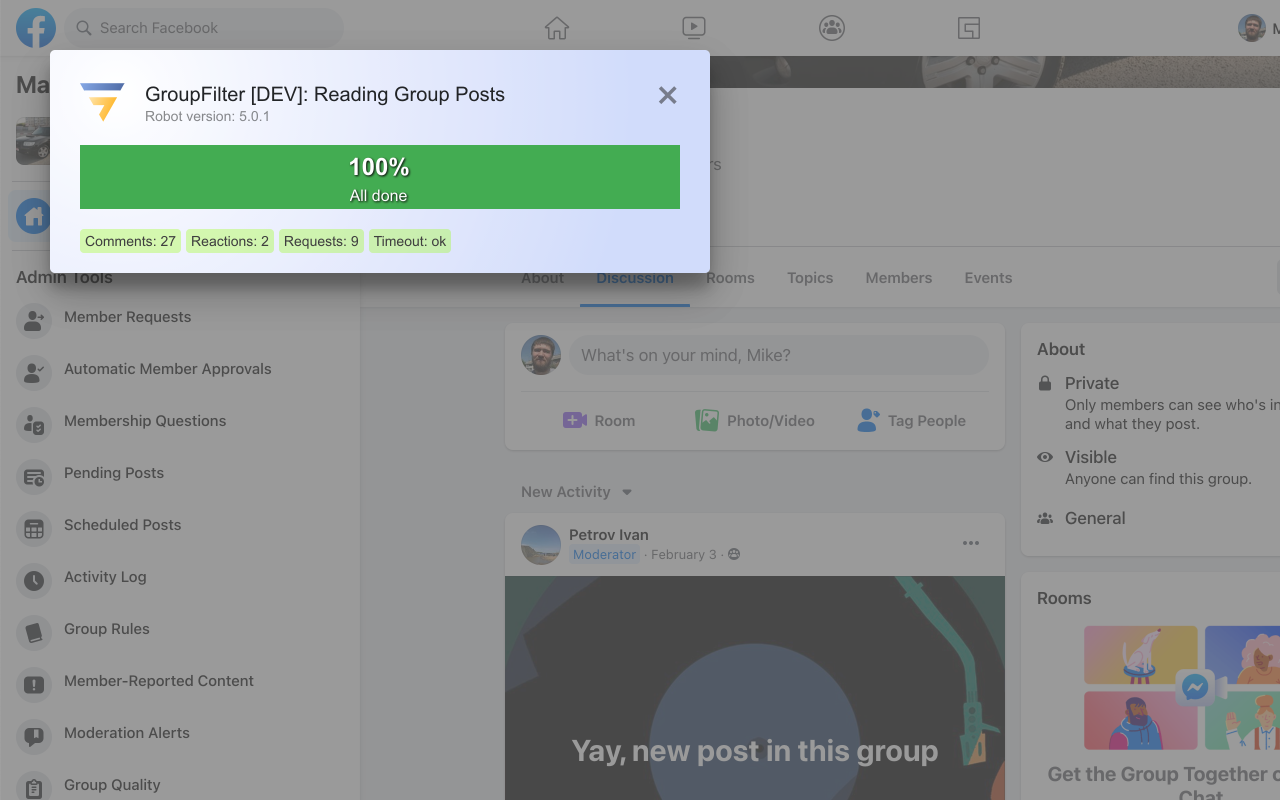Screen dimensions: 1280x800
Task: Close the GroupFilter popup
Action: tap(667, 95)
